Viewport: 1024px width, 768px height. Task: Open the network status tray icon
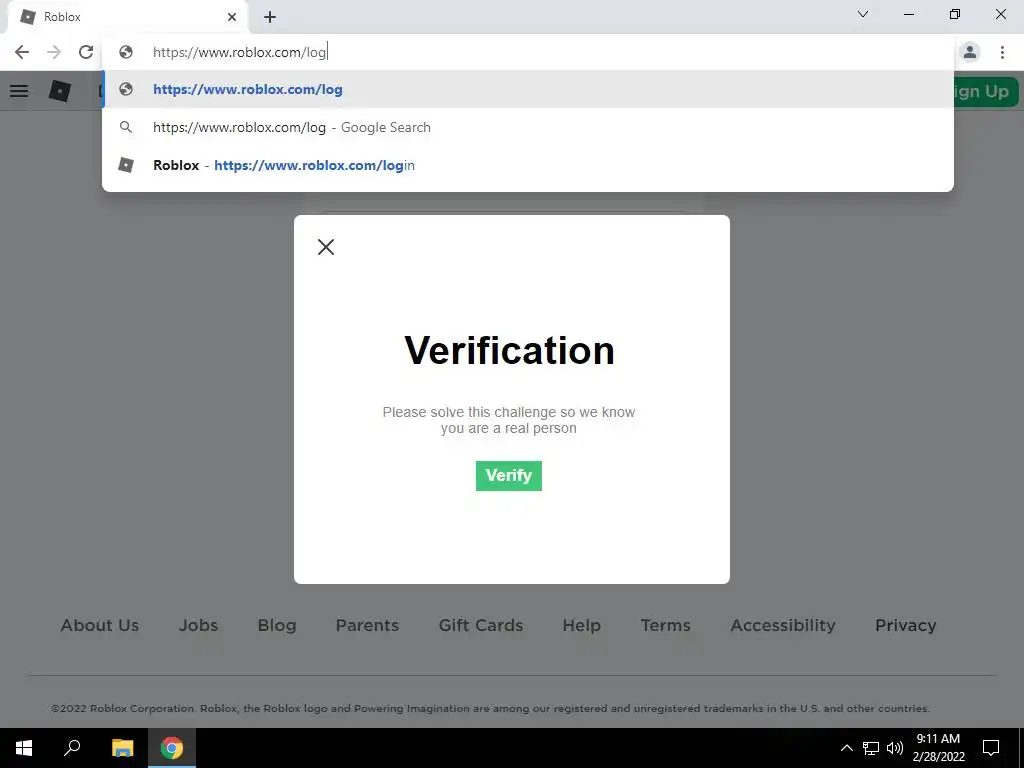click(871, 748)
